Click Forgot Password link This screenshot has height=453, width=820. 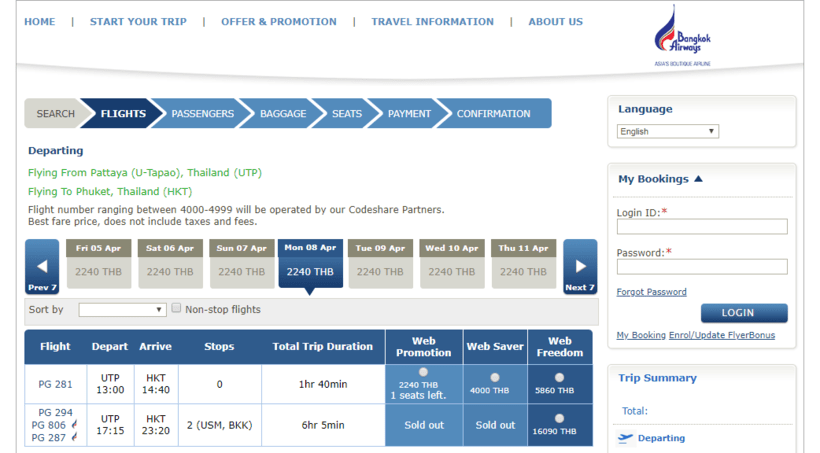click(651, 292)
